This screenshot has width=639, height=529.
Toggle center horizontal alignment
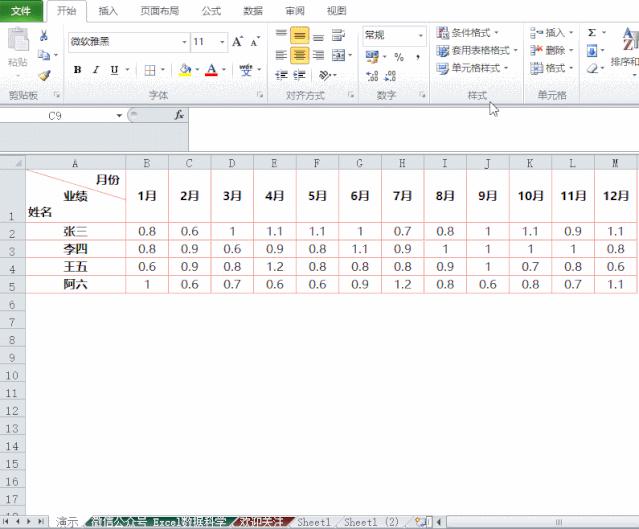click(300, 55)
